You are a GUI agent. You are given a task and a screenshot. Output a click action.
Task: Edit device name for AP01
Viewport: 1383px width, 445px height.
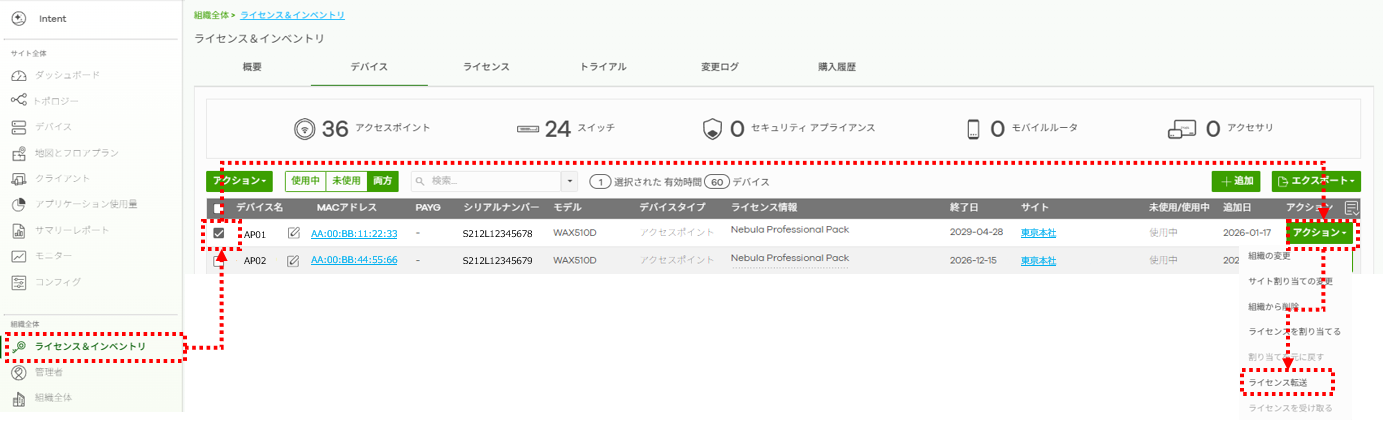(x=294, y=233)
